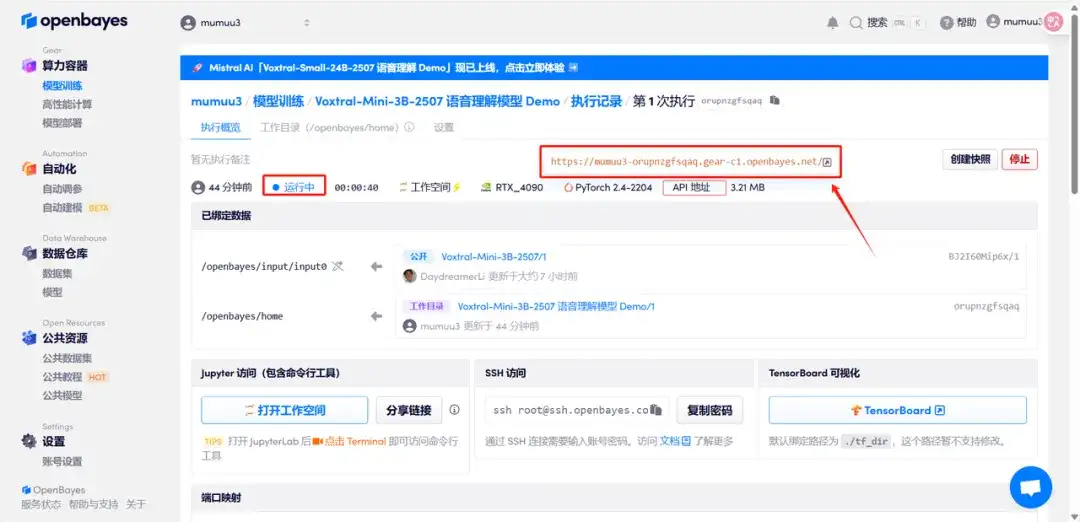Click the 模型训练 breadcrumb link
The image size is (1080, 522).
(x=278, y=101)
